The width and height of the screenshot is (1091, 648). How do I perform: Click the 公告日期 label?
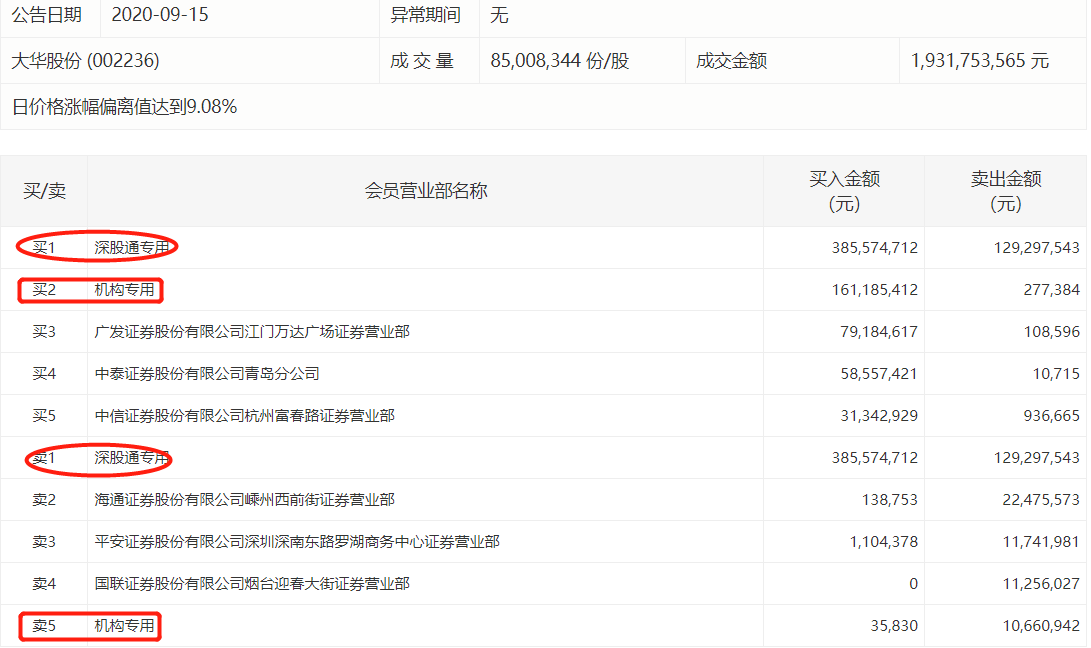click(47, 15)
